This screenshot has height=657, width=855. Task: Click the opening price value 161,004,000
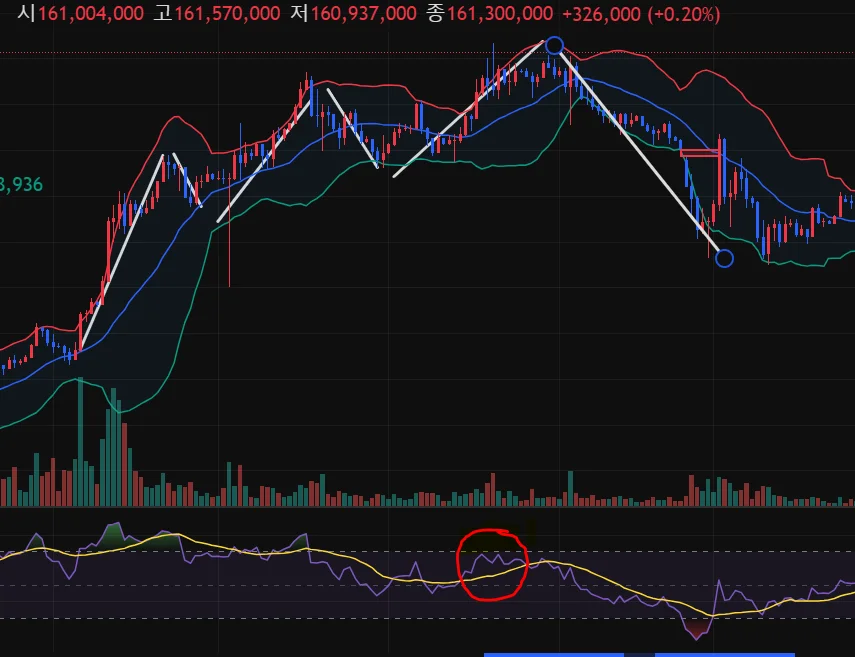[x=91, y=14]
